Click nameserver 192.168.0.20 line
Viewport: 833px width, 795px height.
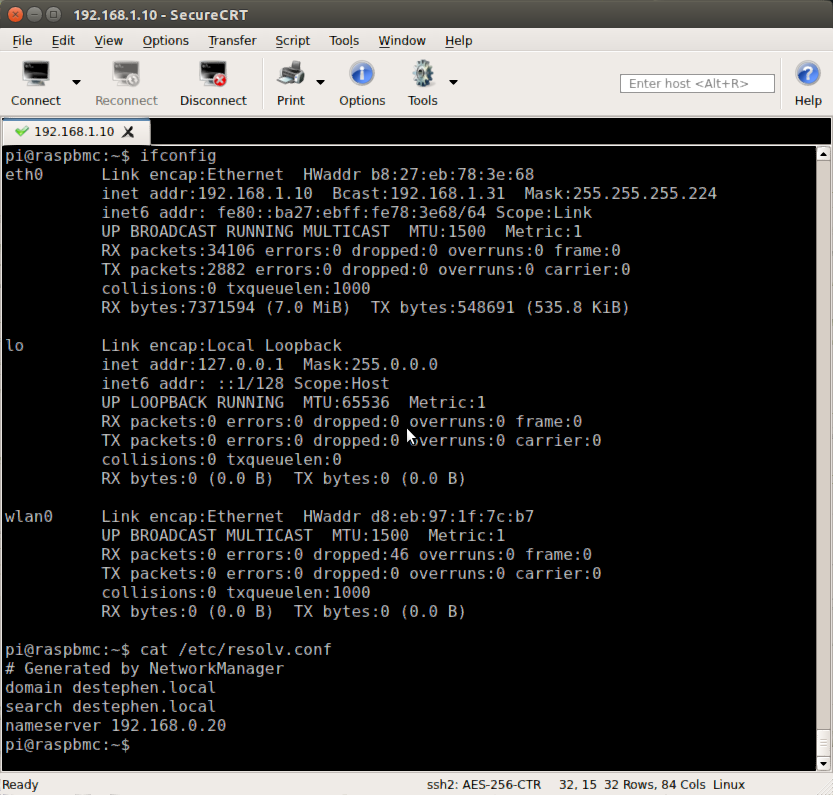point(115,726)
